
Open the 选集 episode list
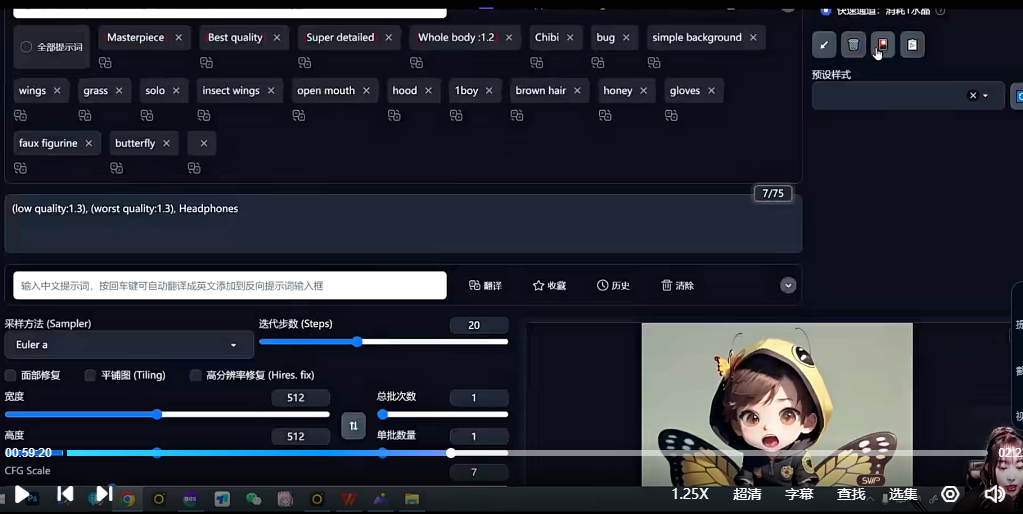click(x=903, y=494)
